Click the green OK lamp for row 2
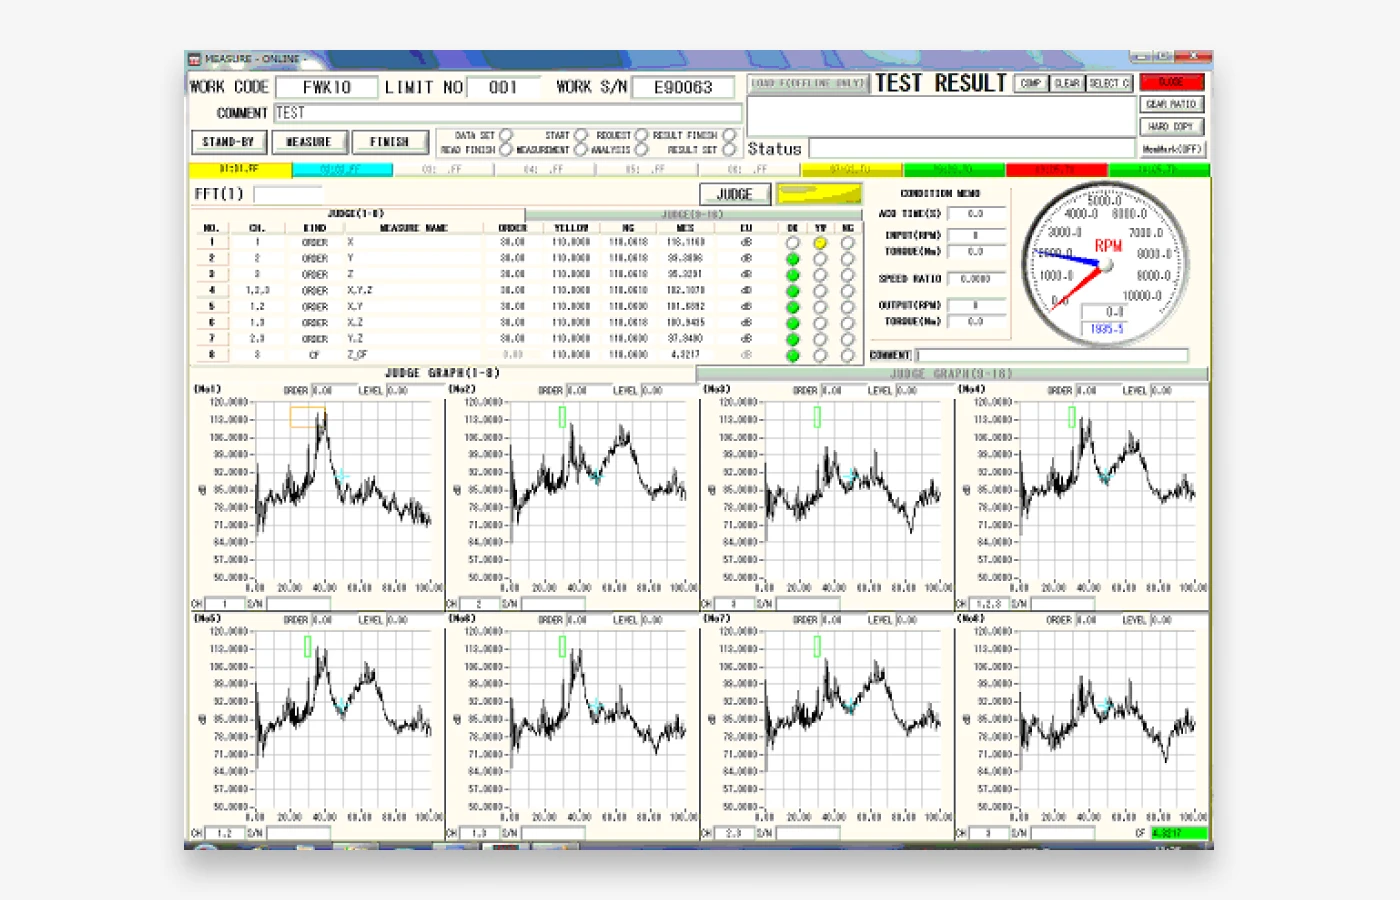 coord(793,259)
